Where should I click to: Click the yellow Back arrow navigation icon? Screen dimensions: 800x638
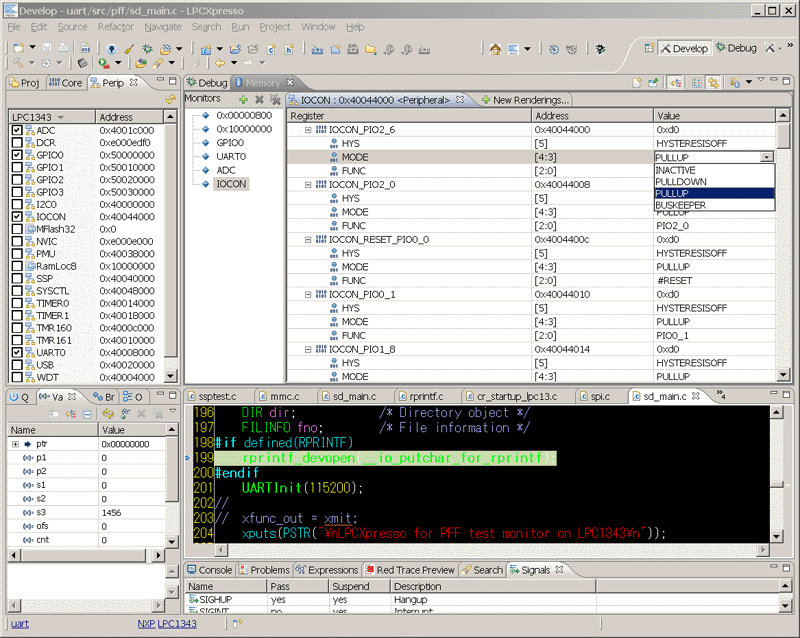[220, 63]
